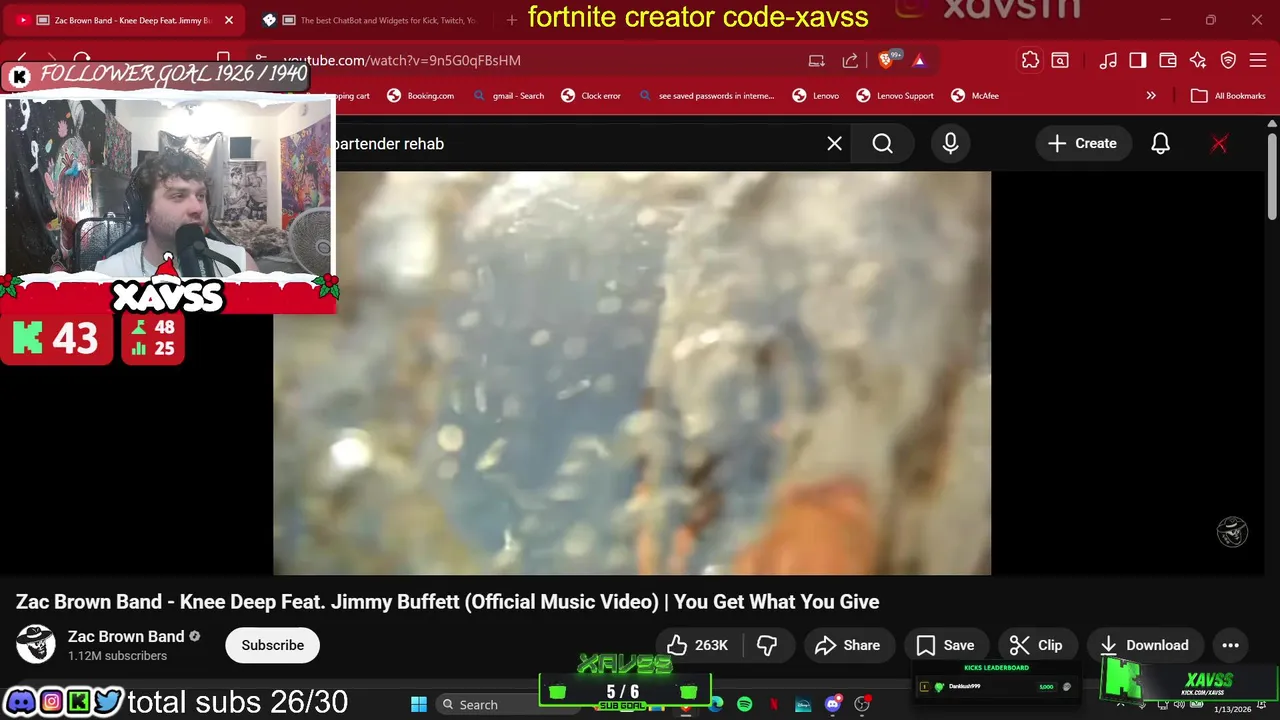Image resolution: width=1280 pixels, height=720 pixels.
Task: Open the Lenovo bookmark
Action: [x=816, y=96]
